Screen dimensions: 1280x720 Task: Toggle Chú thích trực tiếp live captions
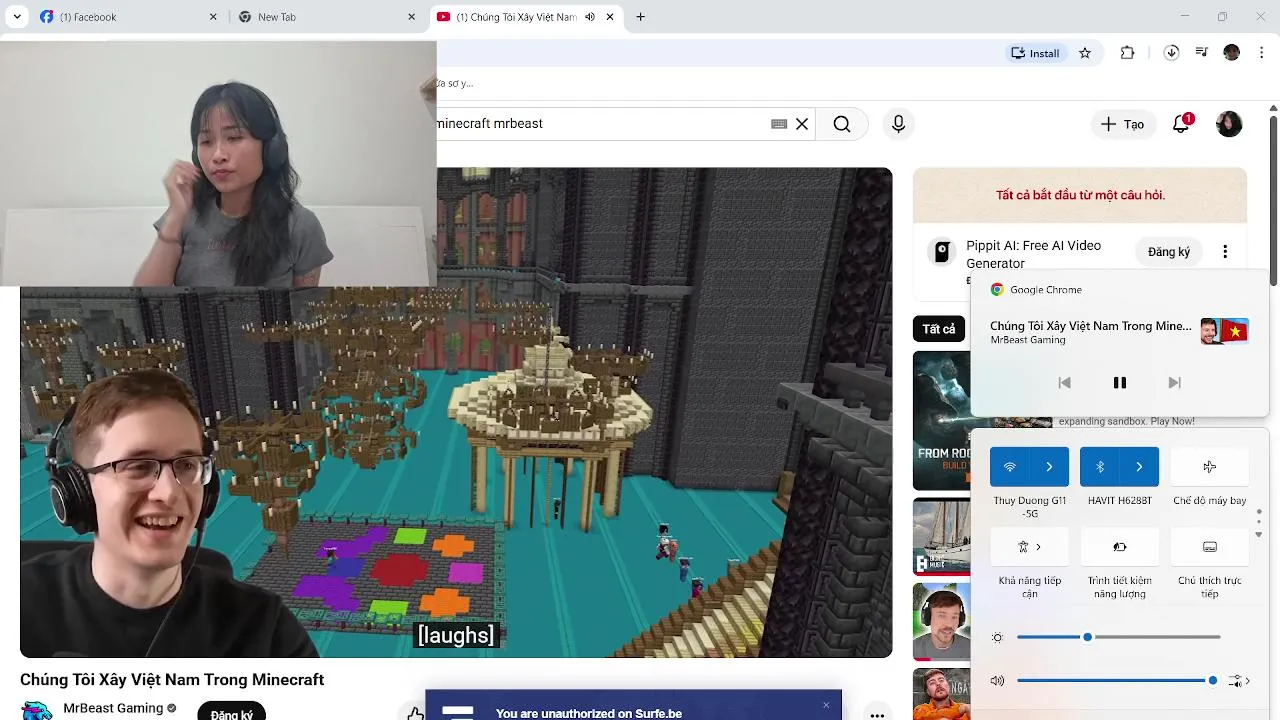(1209, 547)
